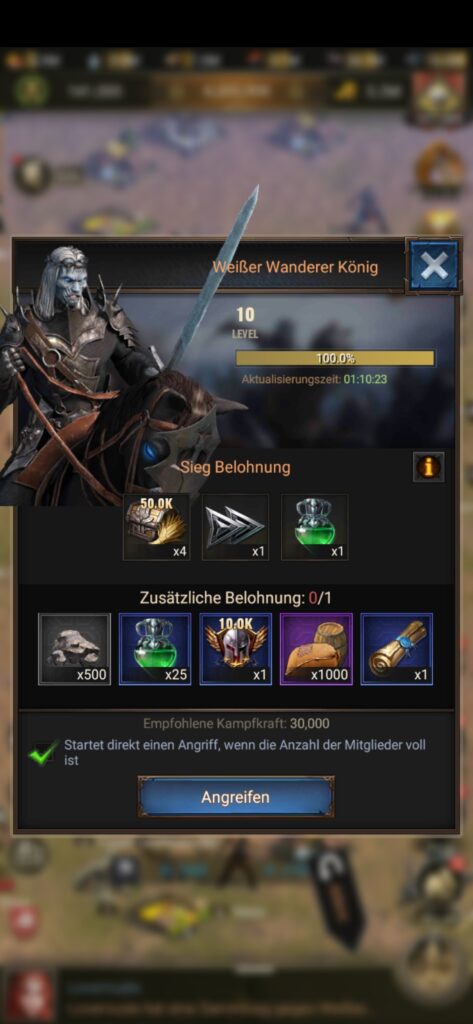Select the stone x500 additional reward
The width and height of the screenshot is (473, 1024).
(x=74, y=648)
